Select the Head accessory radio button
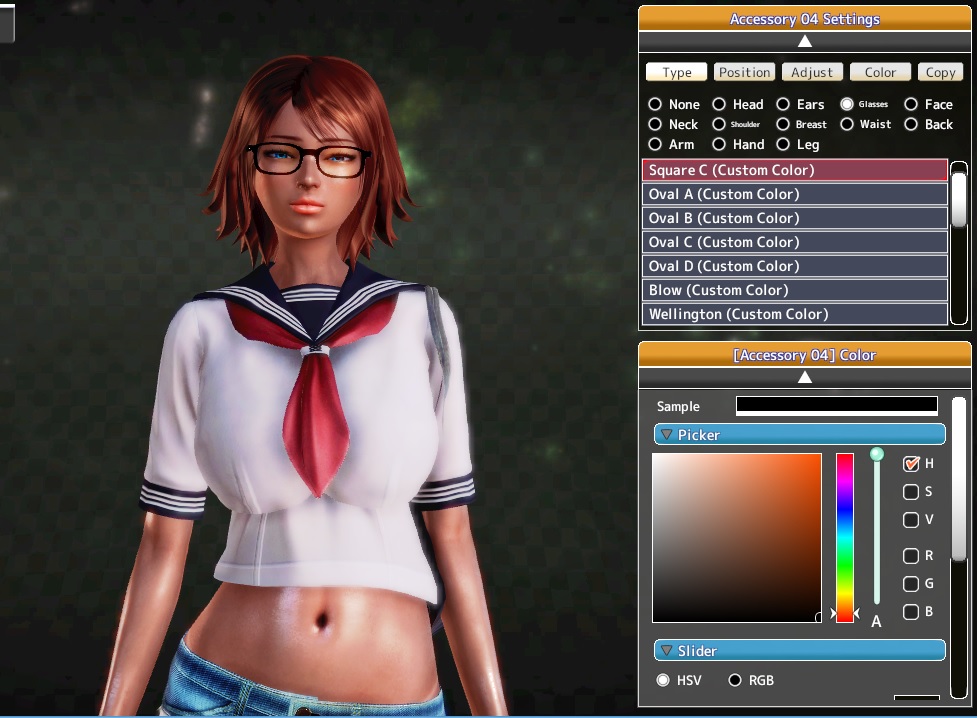This screenshot has height=718, width=977. [719, 104]
